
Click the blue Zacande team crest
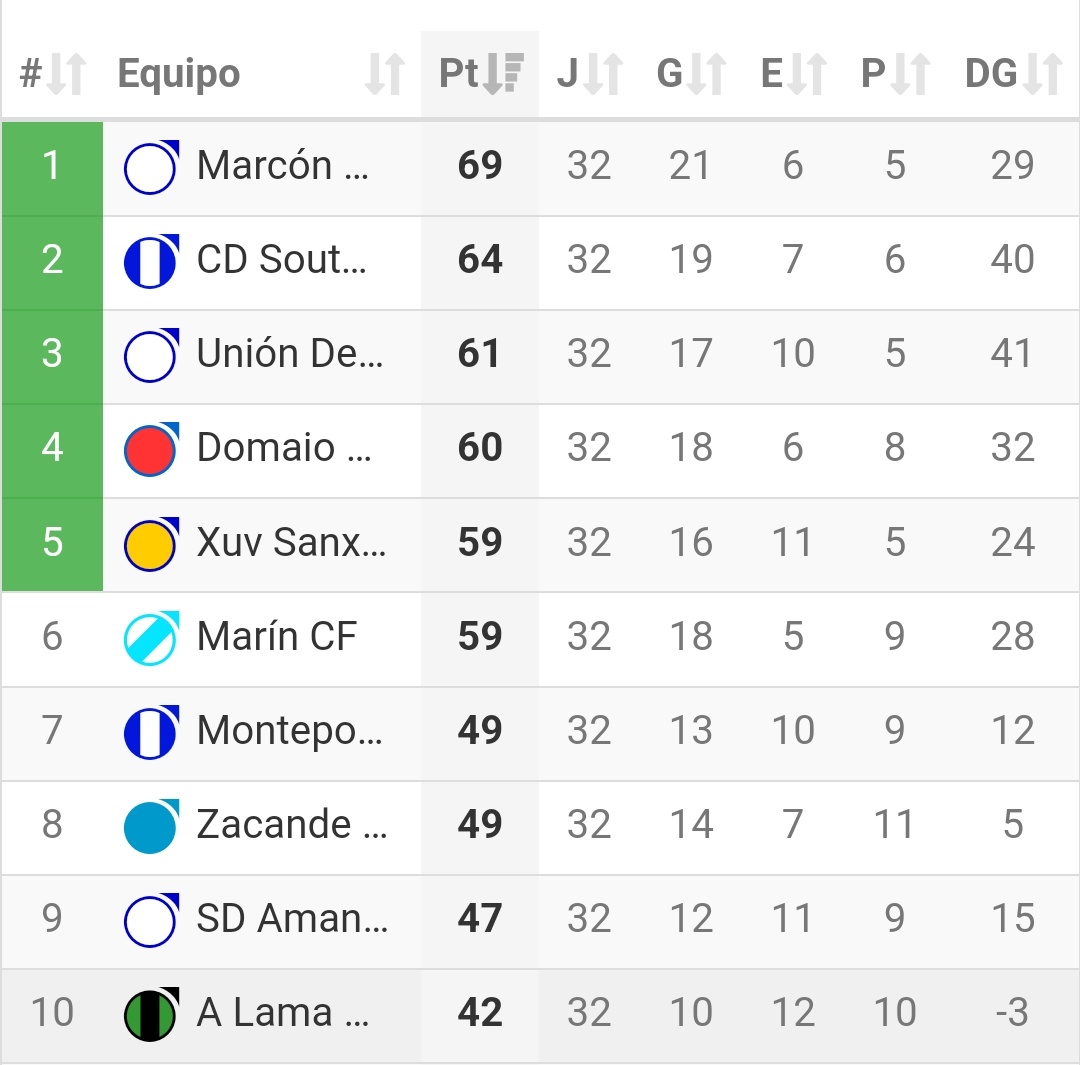pos(151,826)
